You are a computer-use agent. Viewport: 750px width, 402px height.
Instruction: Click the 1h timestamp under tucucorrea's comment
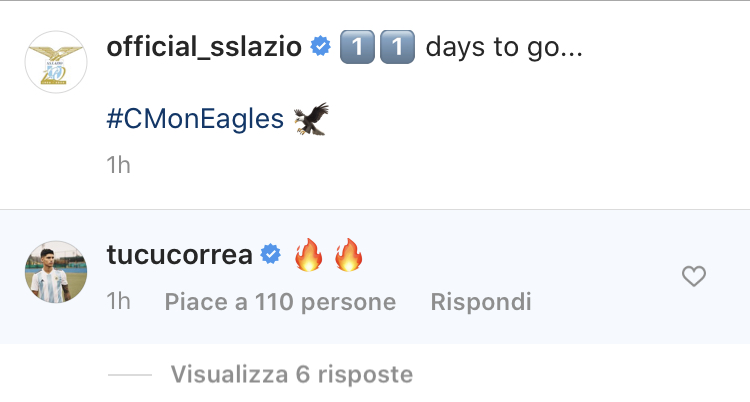(118, 302)
